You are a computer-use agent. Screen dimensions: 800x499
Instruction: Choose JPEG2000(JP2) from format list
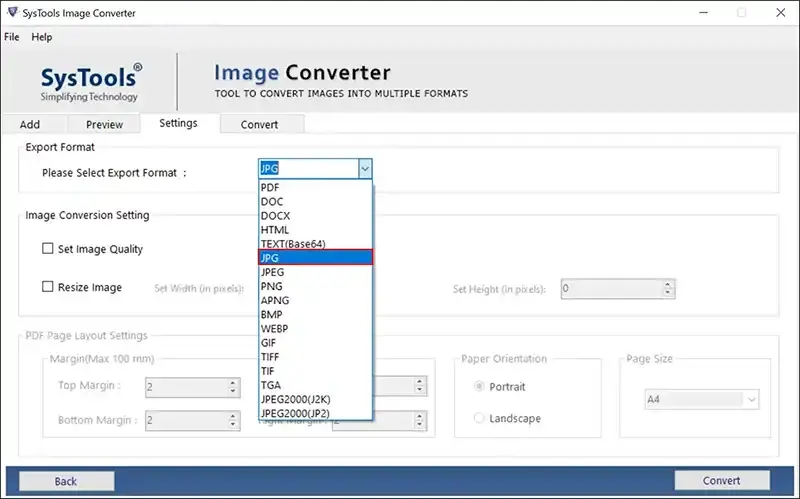click(315, 413)
